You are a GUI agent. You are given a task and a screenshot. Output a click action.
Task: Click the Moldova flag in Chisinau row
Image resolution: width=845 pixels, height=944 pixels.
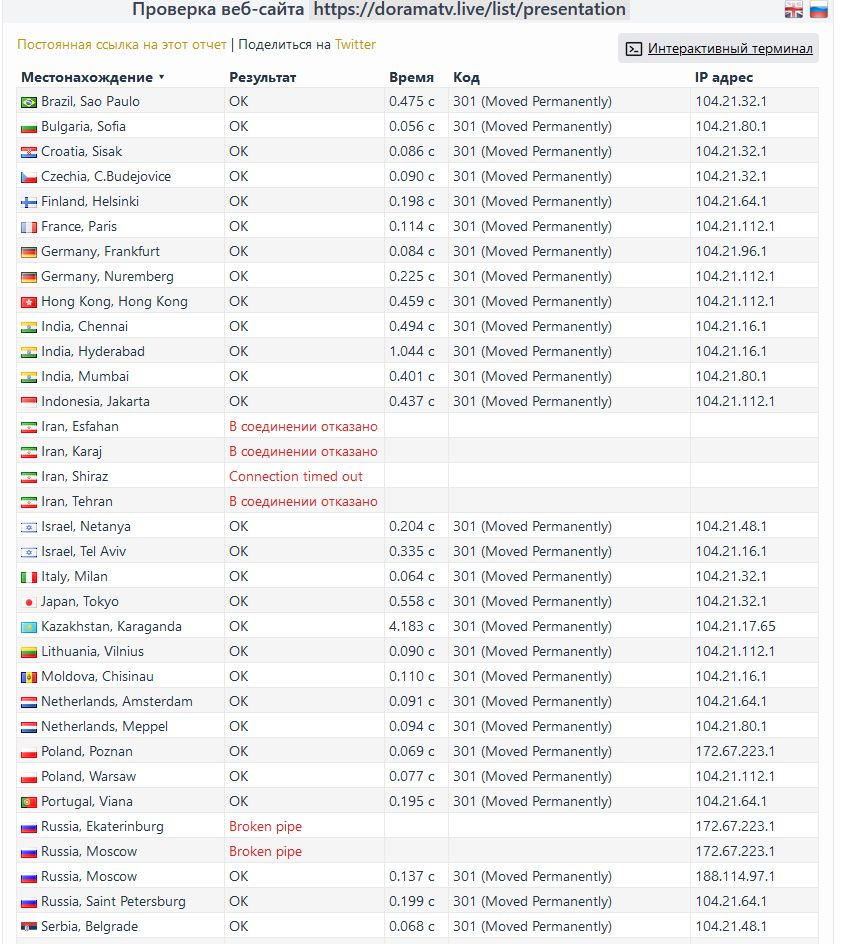(x=29, y=677)
